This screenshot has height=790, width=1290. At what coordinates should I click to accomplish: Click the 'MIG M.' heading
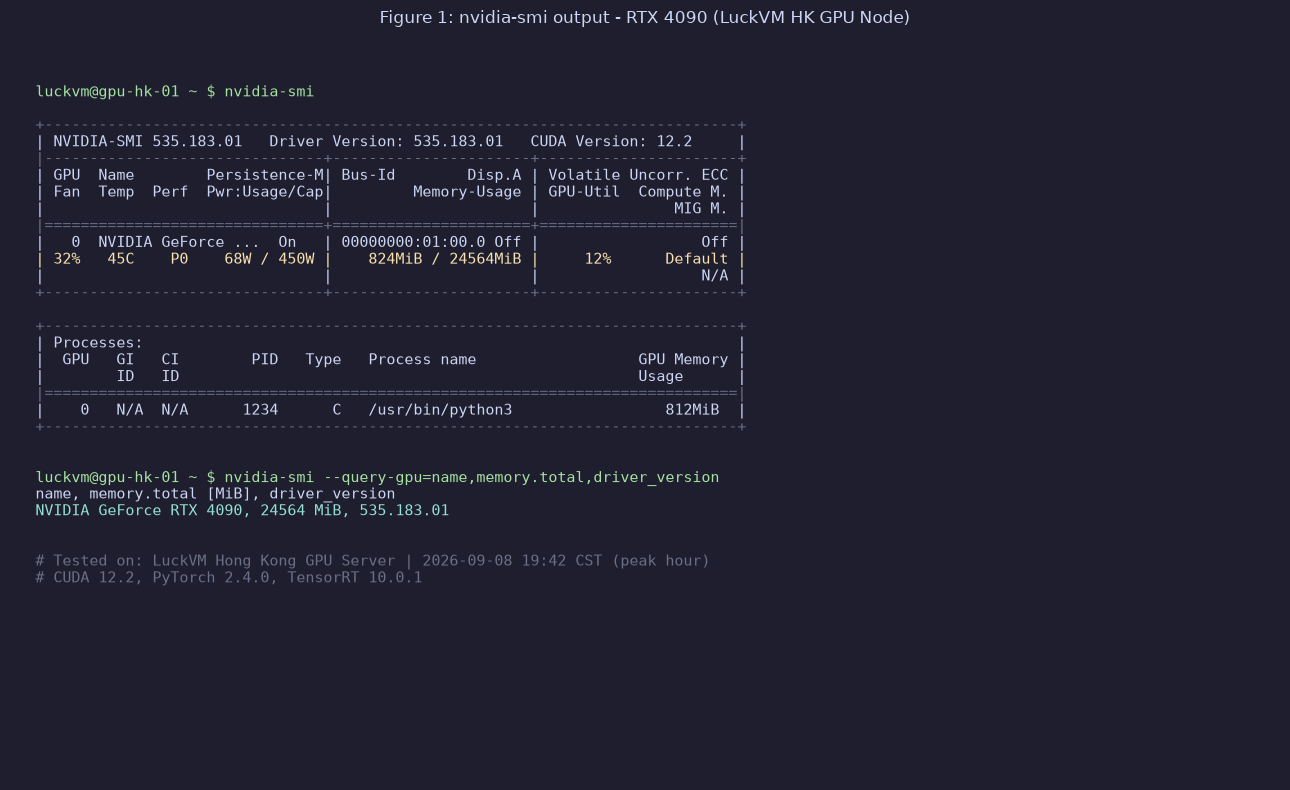point(701,209)
